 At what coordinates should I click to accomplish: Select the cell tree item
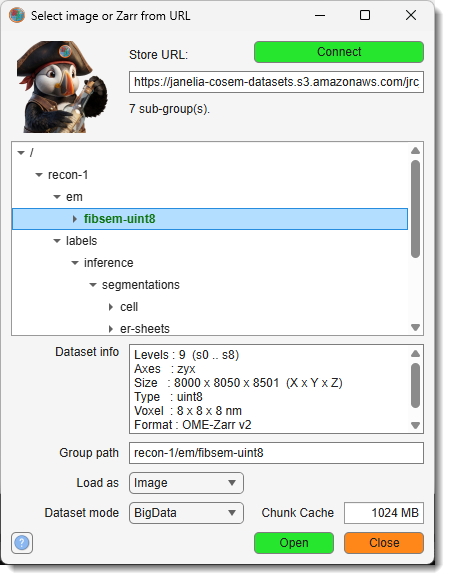point(129,307)
